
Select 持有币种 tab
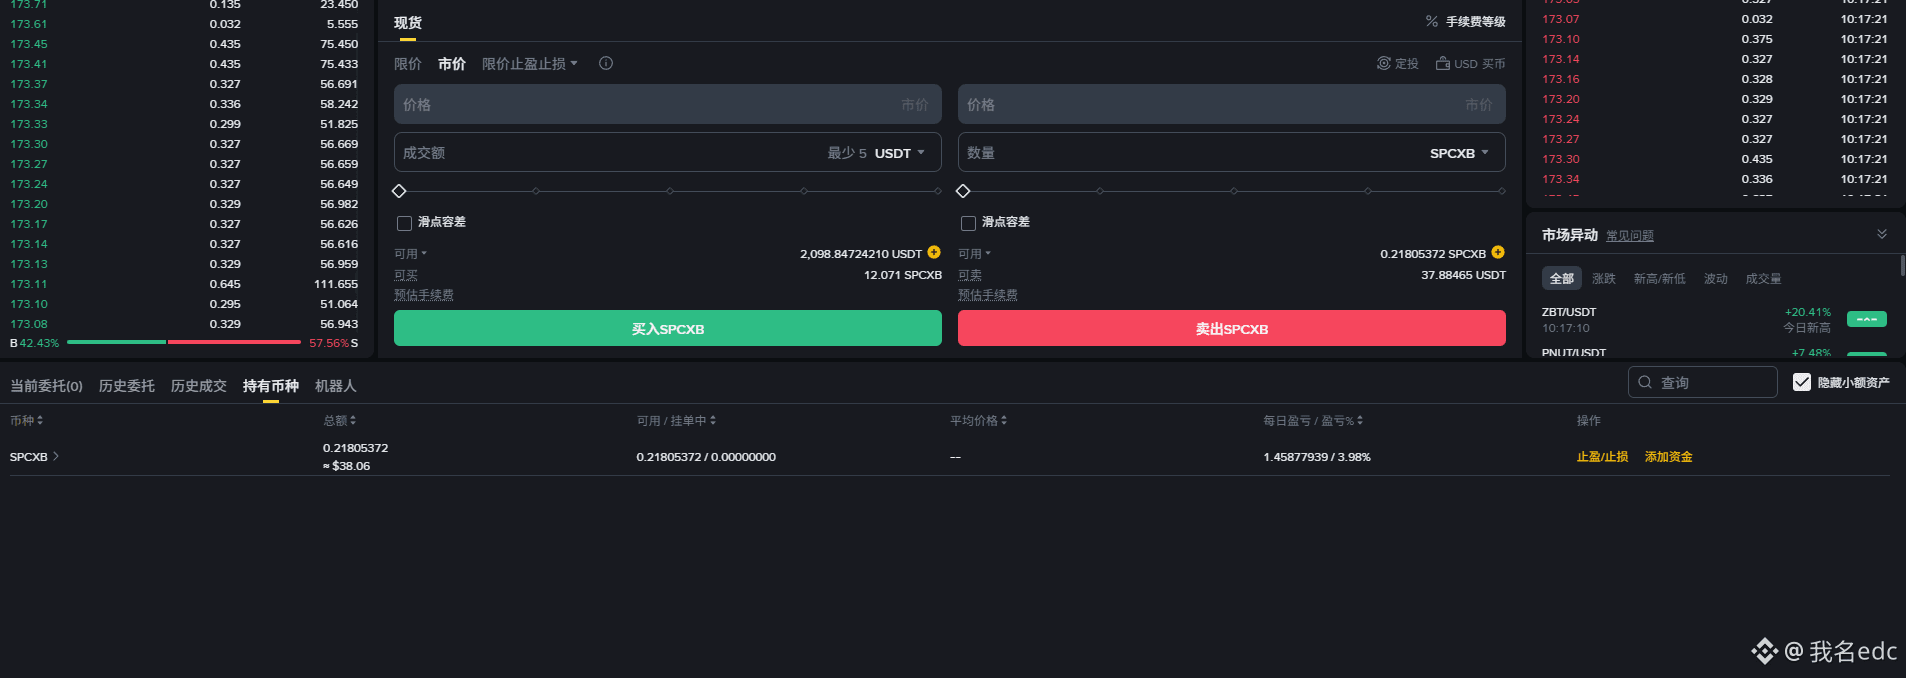(270, 386)
